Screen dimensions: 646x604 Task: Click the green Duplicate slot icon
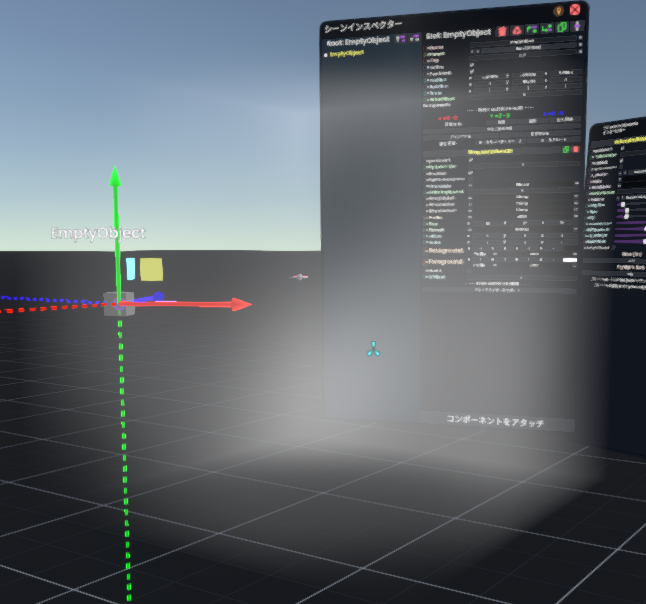coord(562,27)
